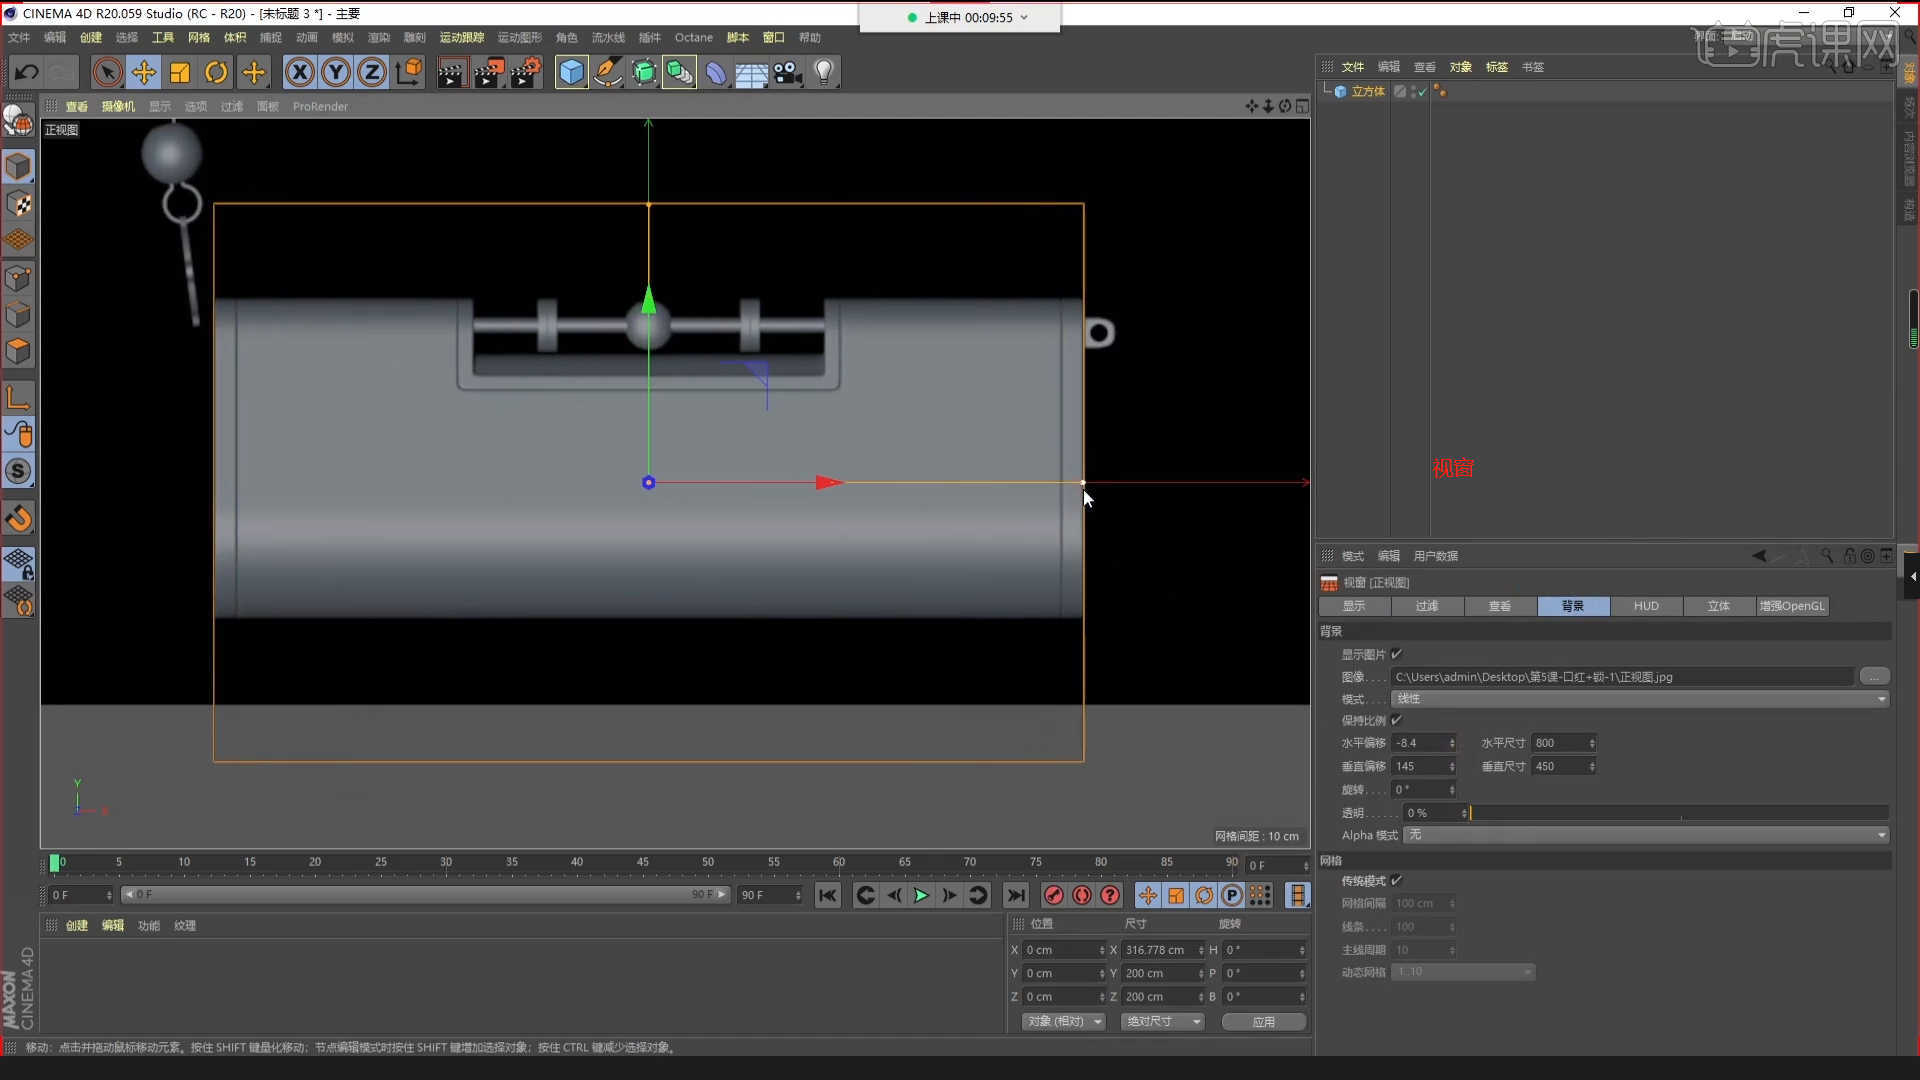1920x1080 pixels.
Task: Open the 绝对尺寸 dropdown
Action: coord(1161,1021)
